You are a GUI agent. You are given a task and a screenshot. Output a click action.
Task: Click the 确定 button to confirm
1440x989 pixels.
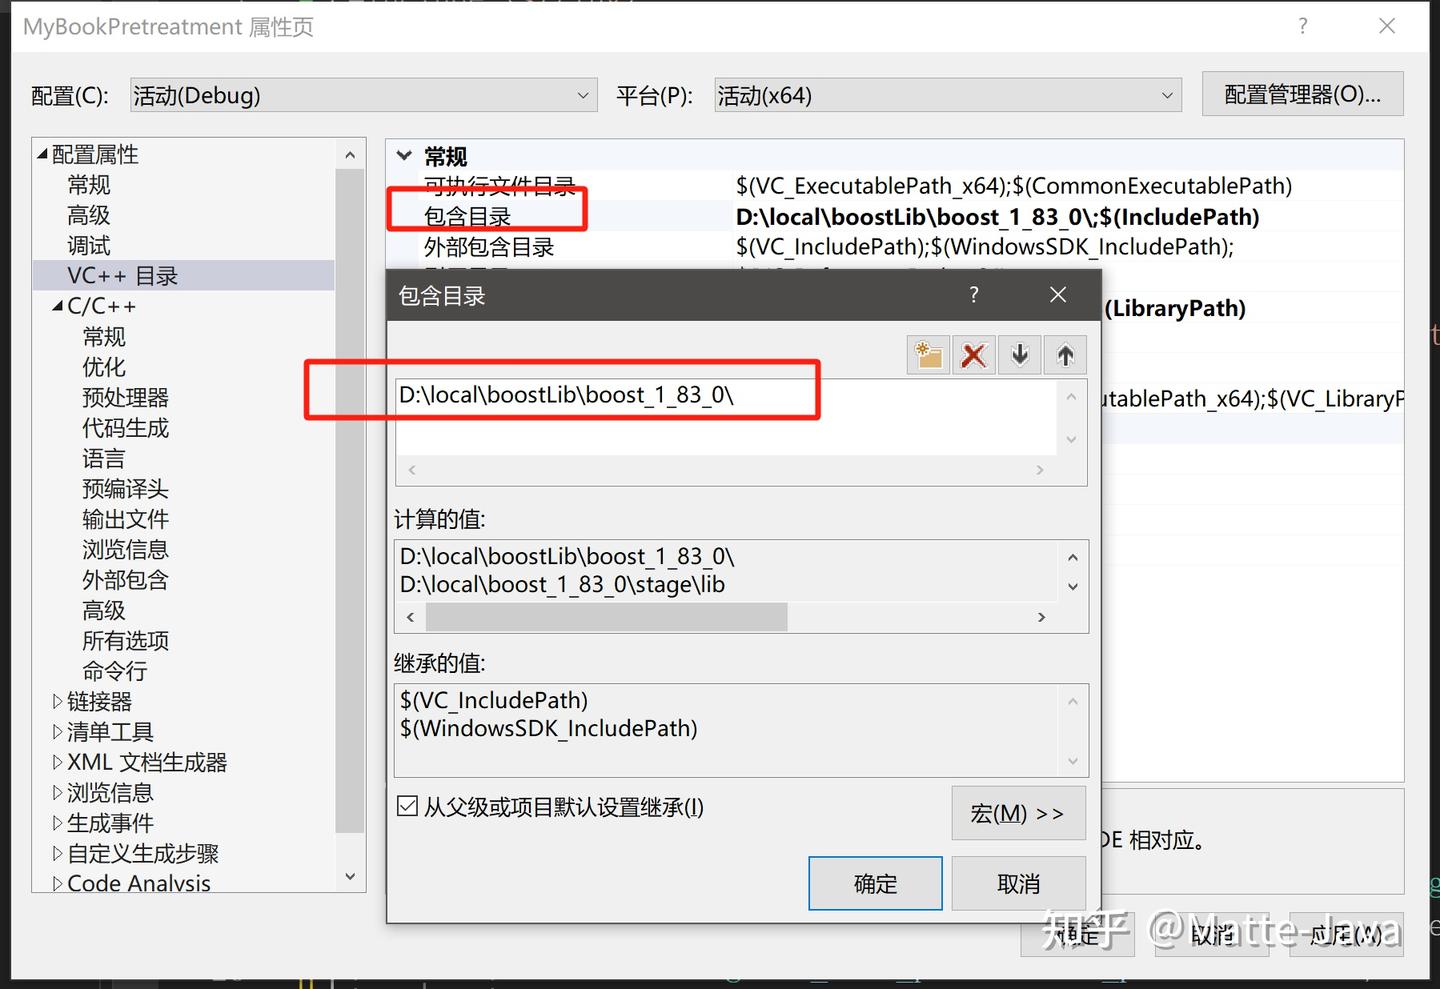(875, 883)
